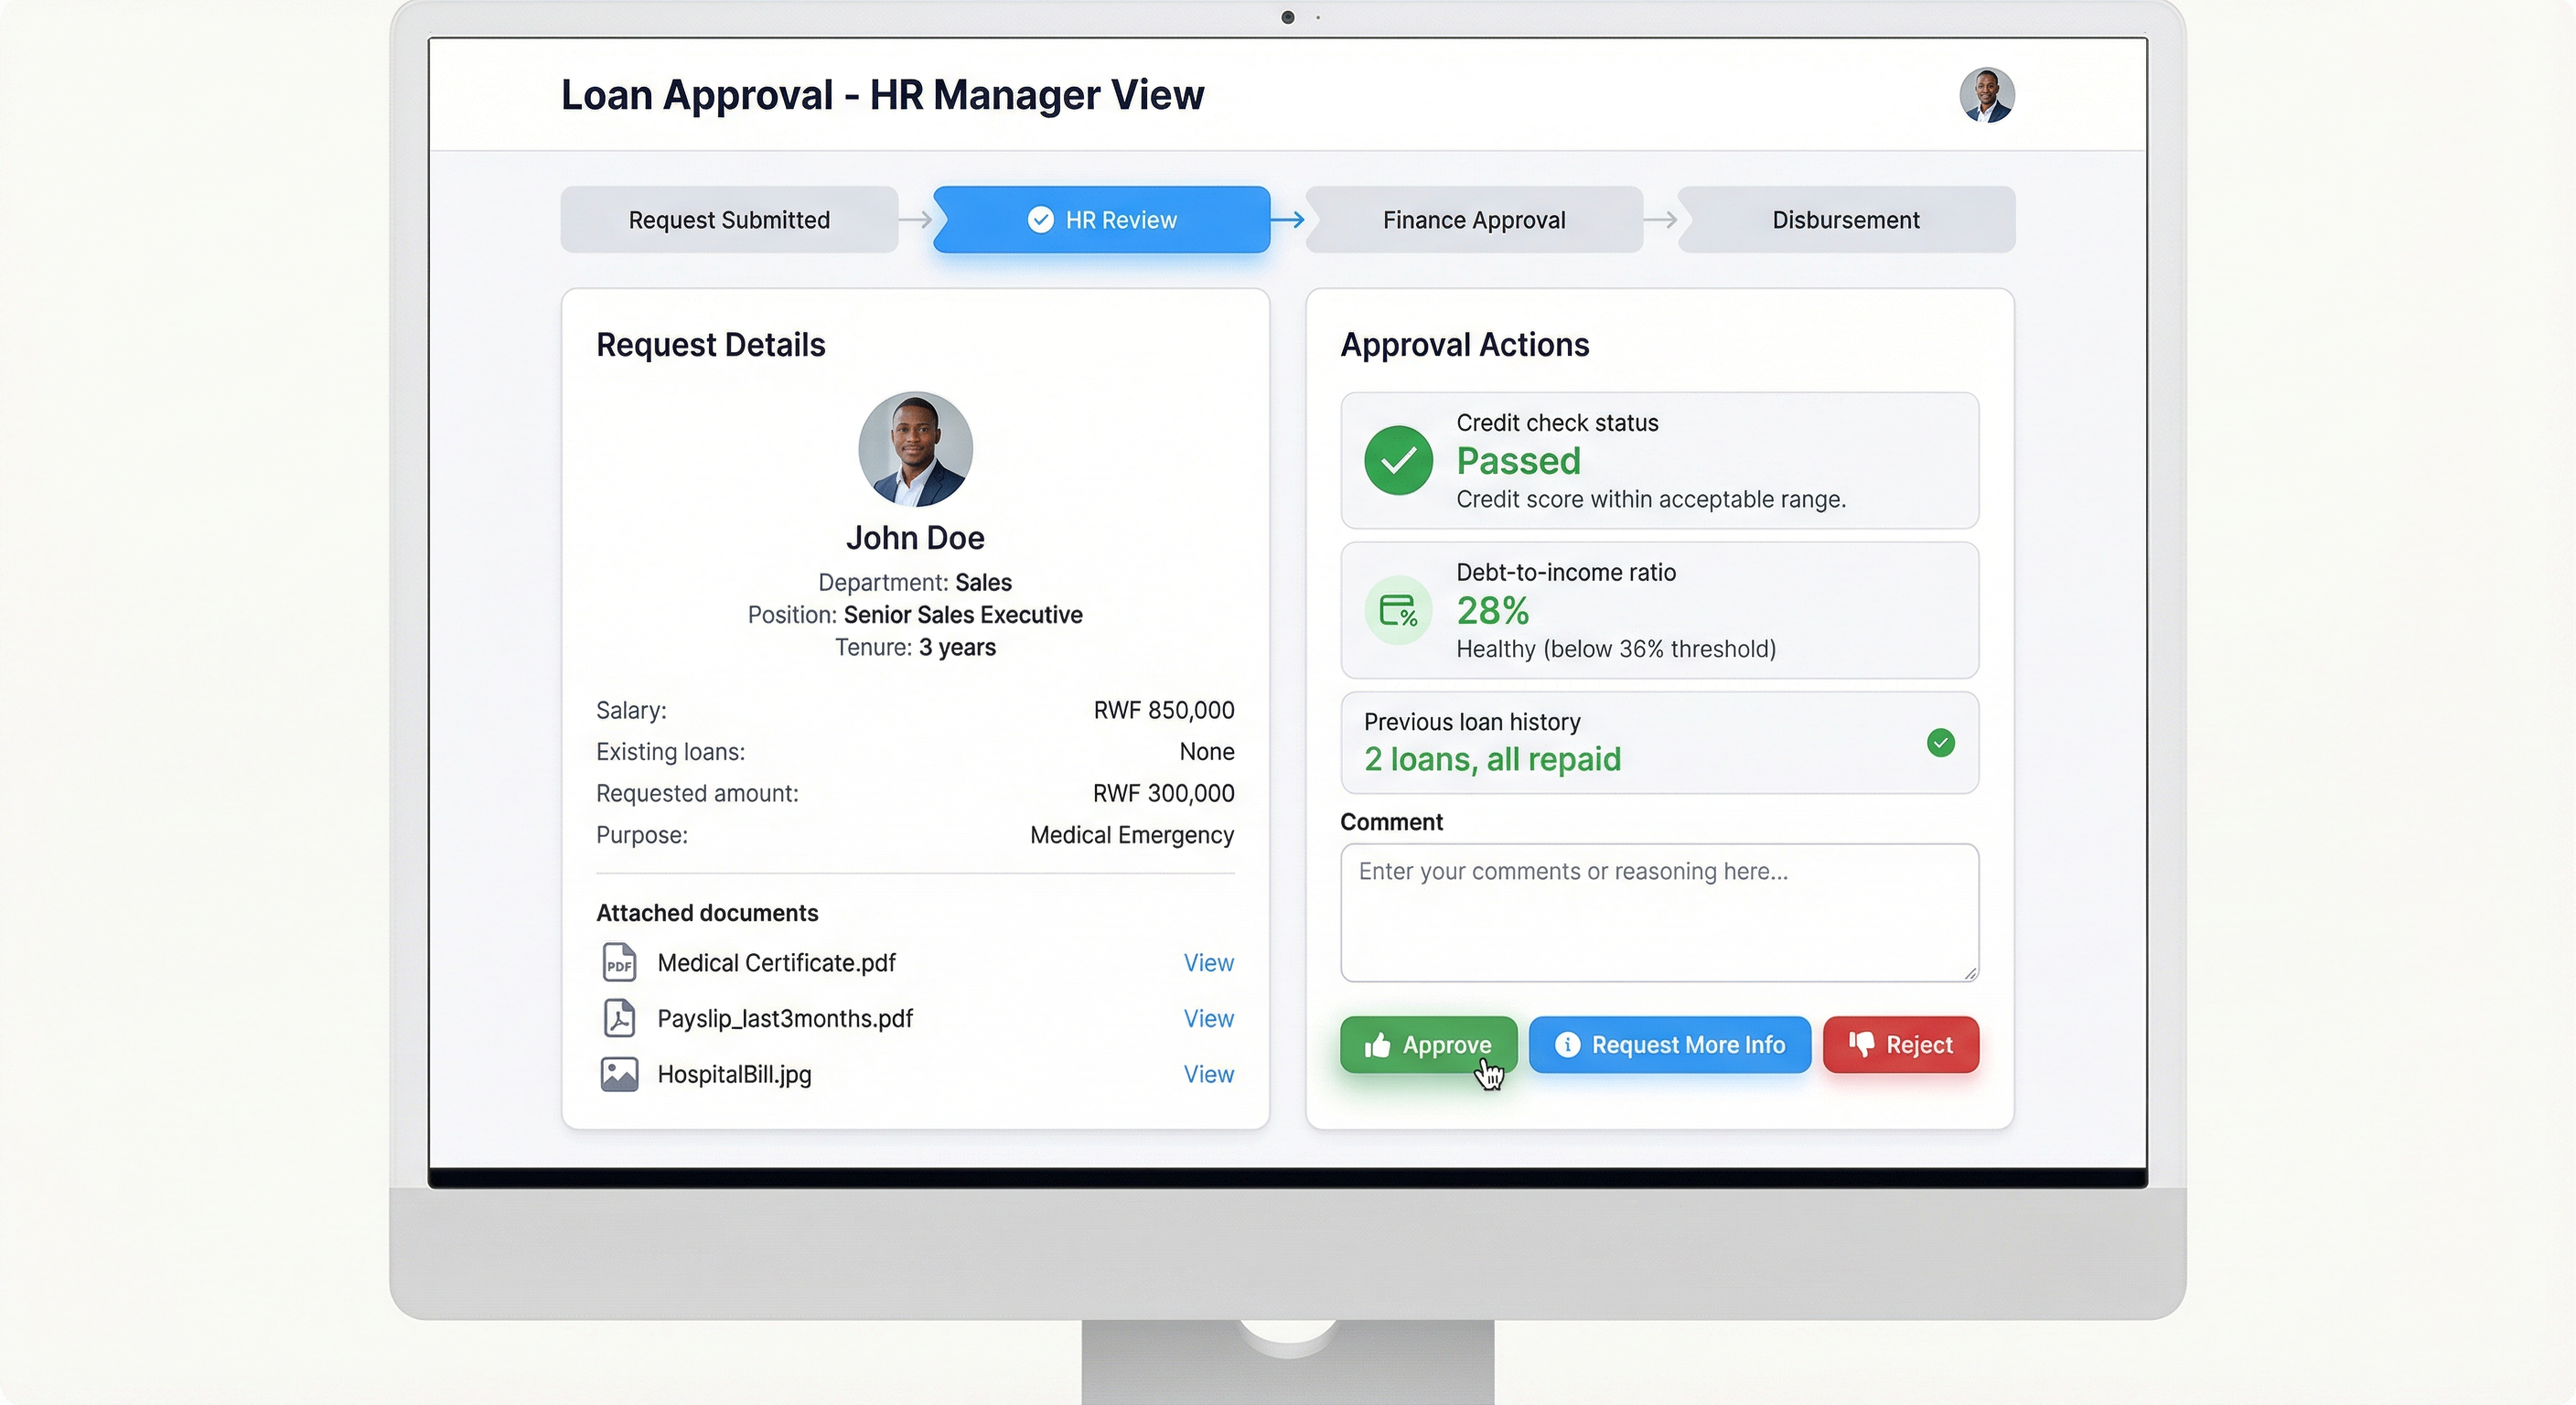Go to the Finance Approval step

[1473, 220]
